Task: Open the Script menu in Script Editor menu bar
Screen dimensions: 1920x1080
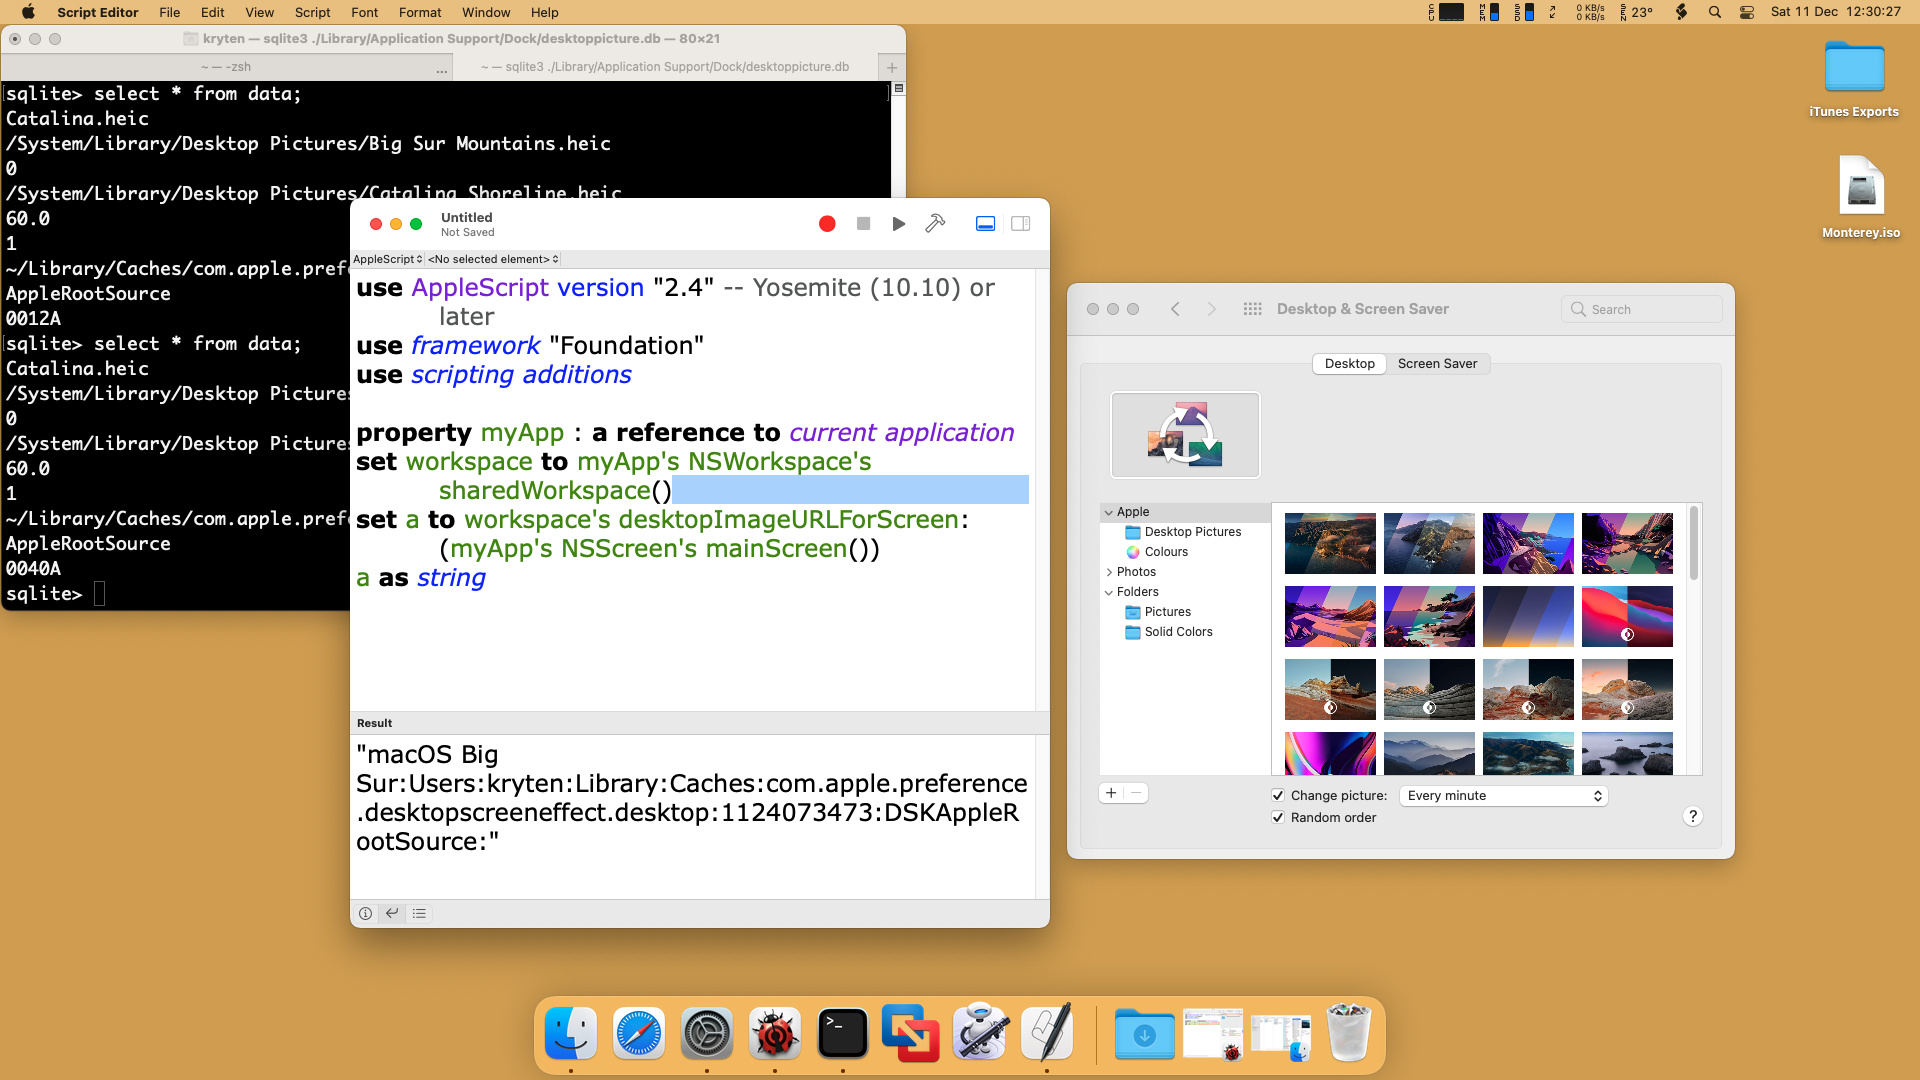Action: tap(313, 12)
